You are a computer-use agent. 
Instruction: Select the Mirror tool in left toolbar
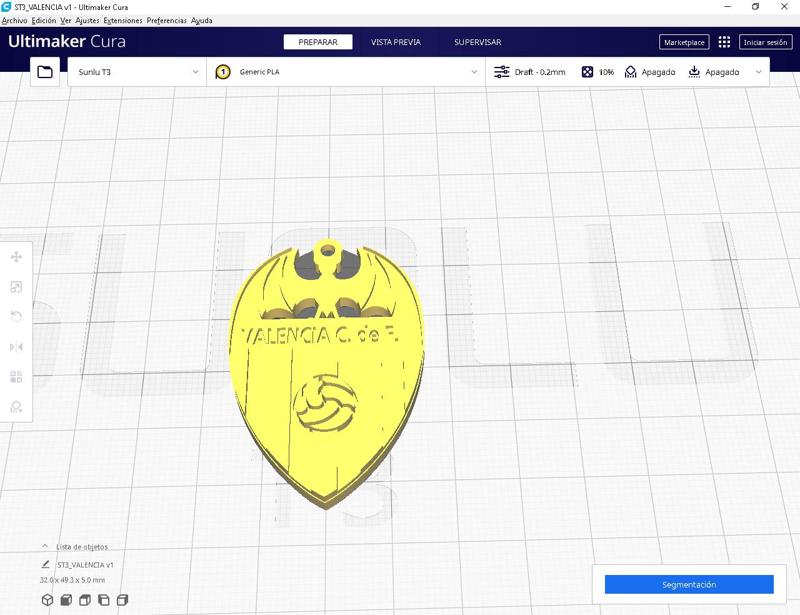click(x=16, y=347)
